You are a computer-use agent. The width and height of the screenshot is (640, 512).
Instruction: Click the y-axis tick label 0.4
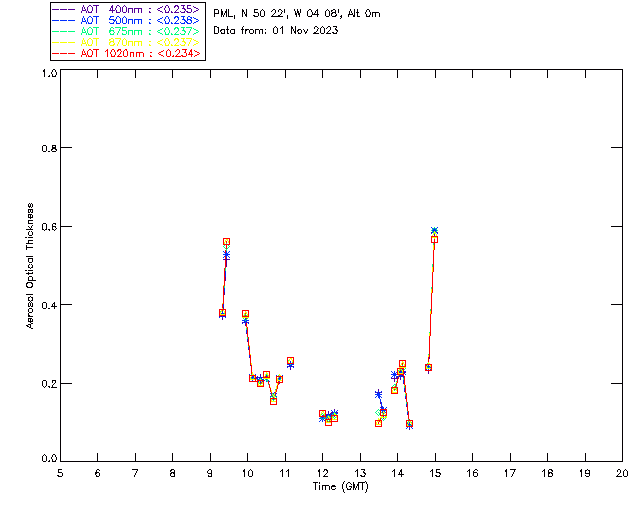pyautogui.click(x=49, y=305)
